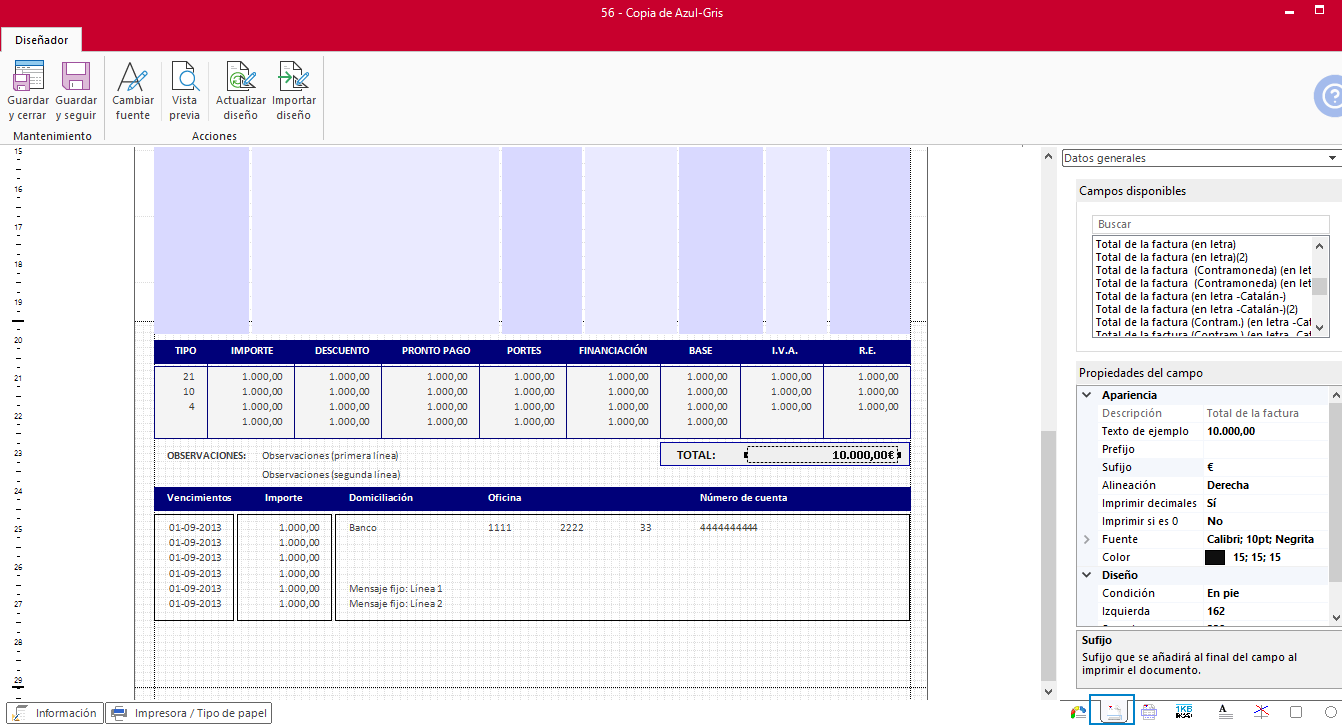
Task: Select the crossed lines tab icon
Action: pos(1262,712)
